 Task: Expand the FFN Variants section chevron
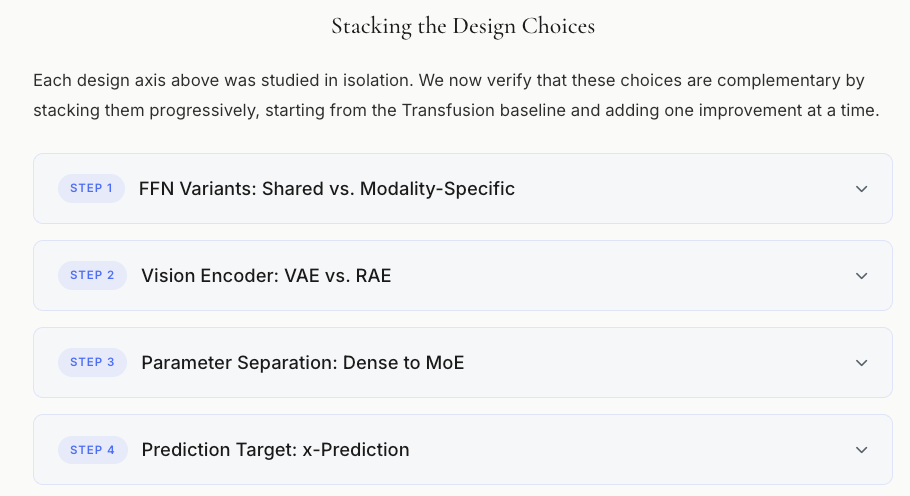pyautogui.click(x=861, y=189)
